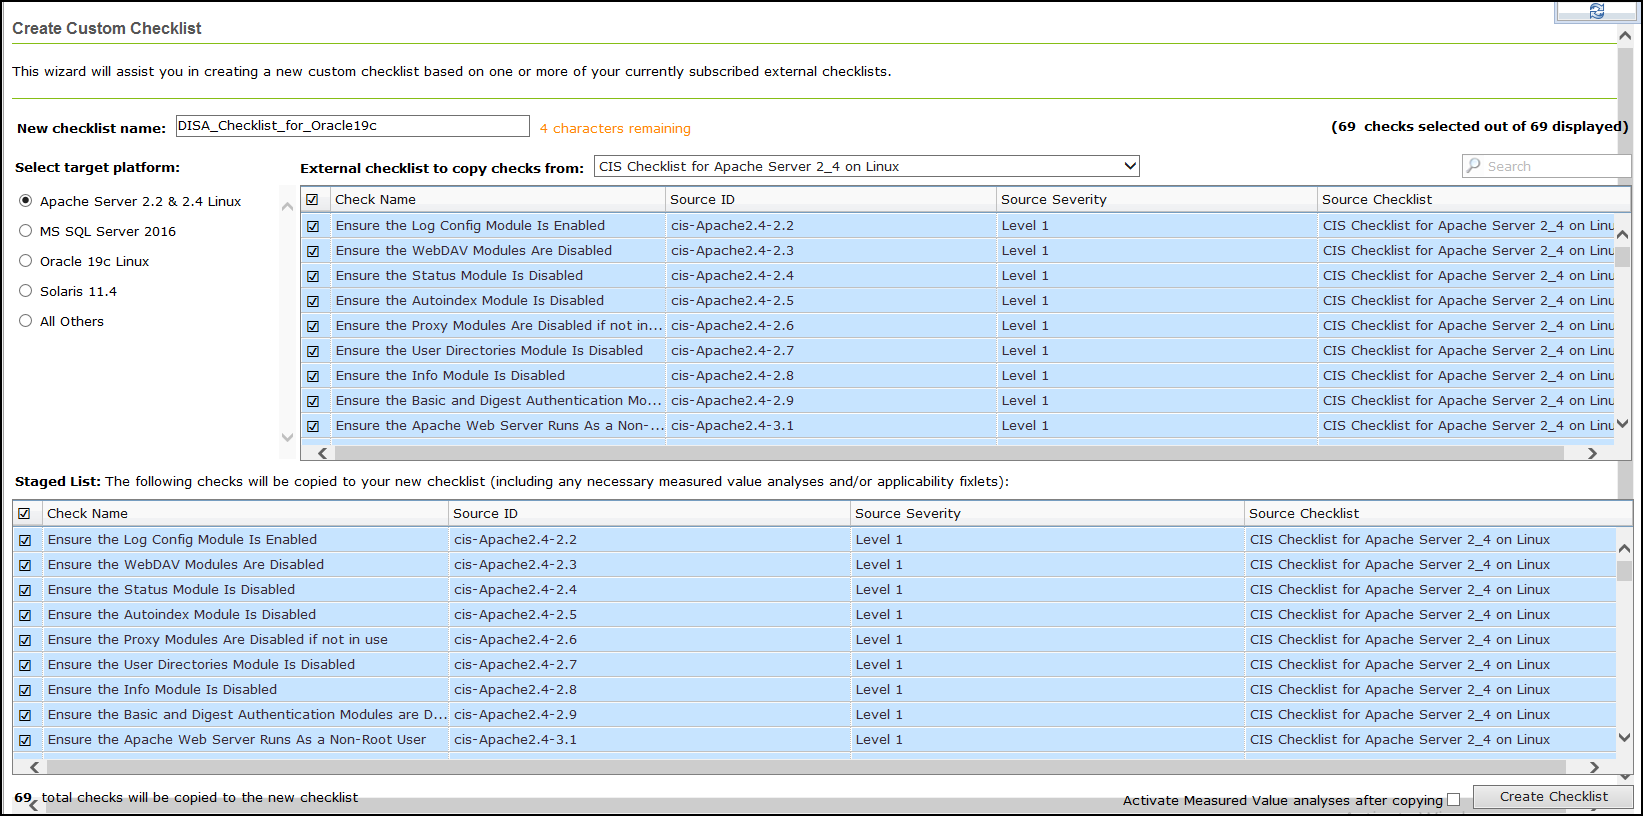The height and width of the screenshot is (816, 1643).
Task: Sort external checks by the Source ID column
Action: tap(831, 199)
